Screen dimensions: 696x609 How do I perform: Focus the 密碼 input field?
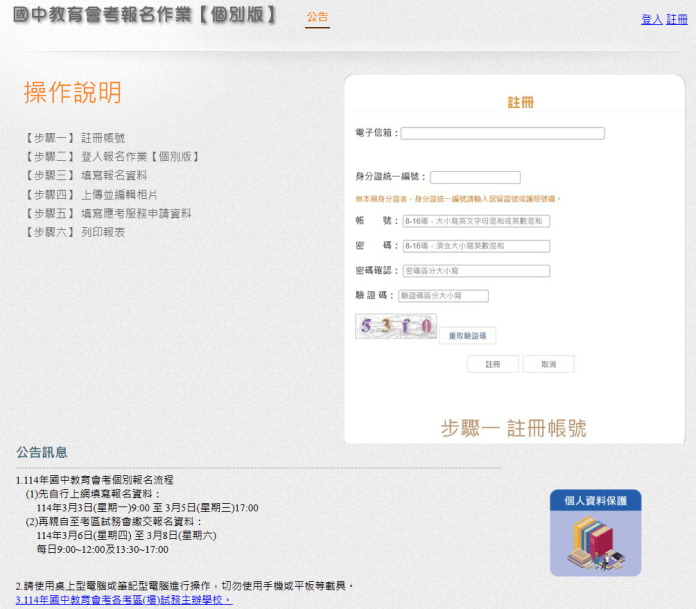(476, 246)
